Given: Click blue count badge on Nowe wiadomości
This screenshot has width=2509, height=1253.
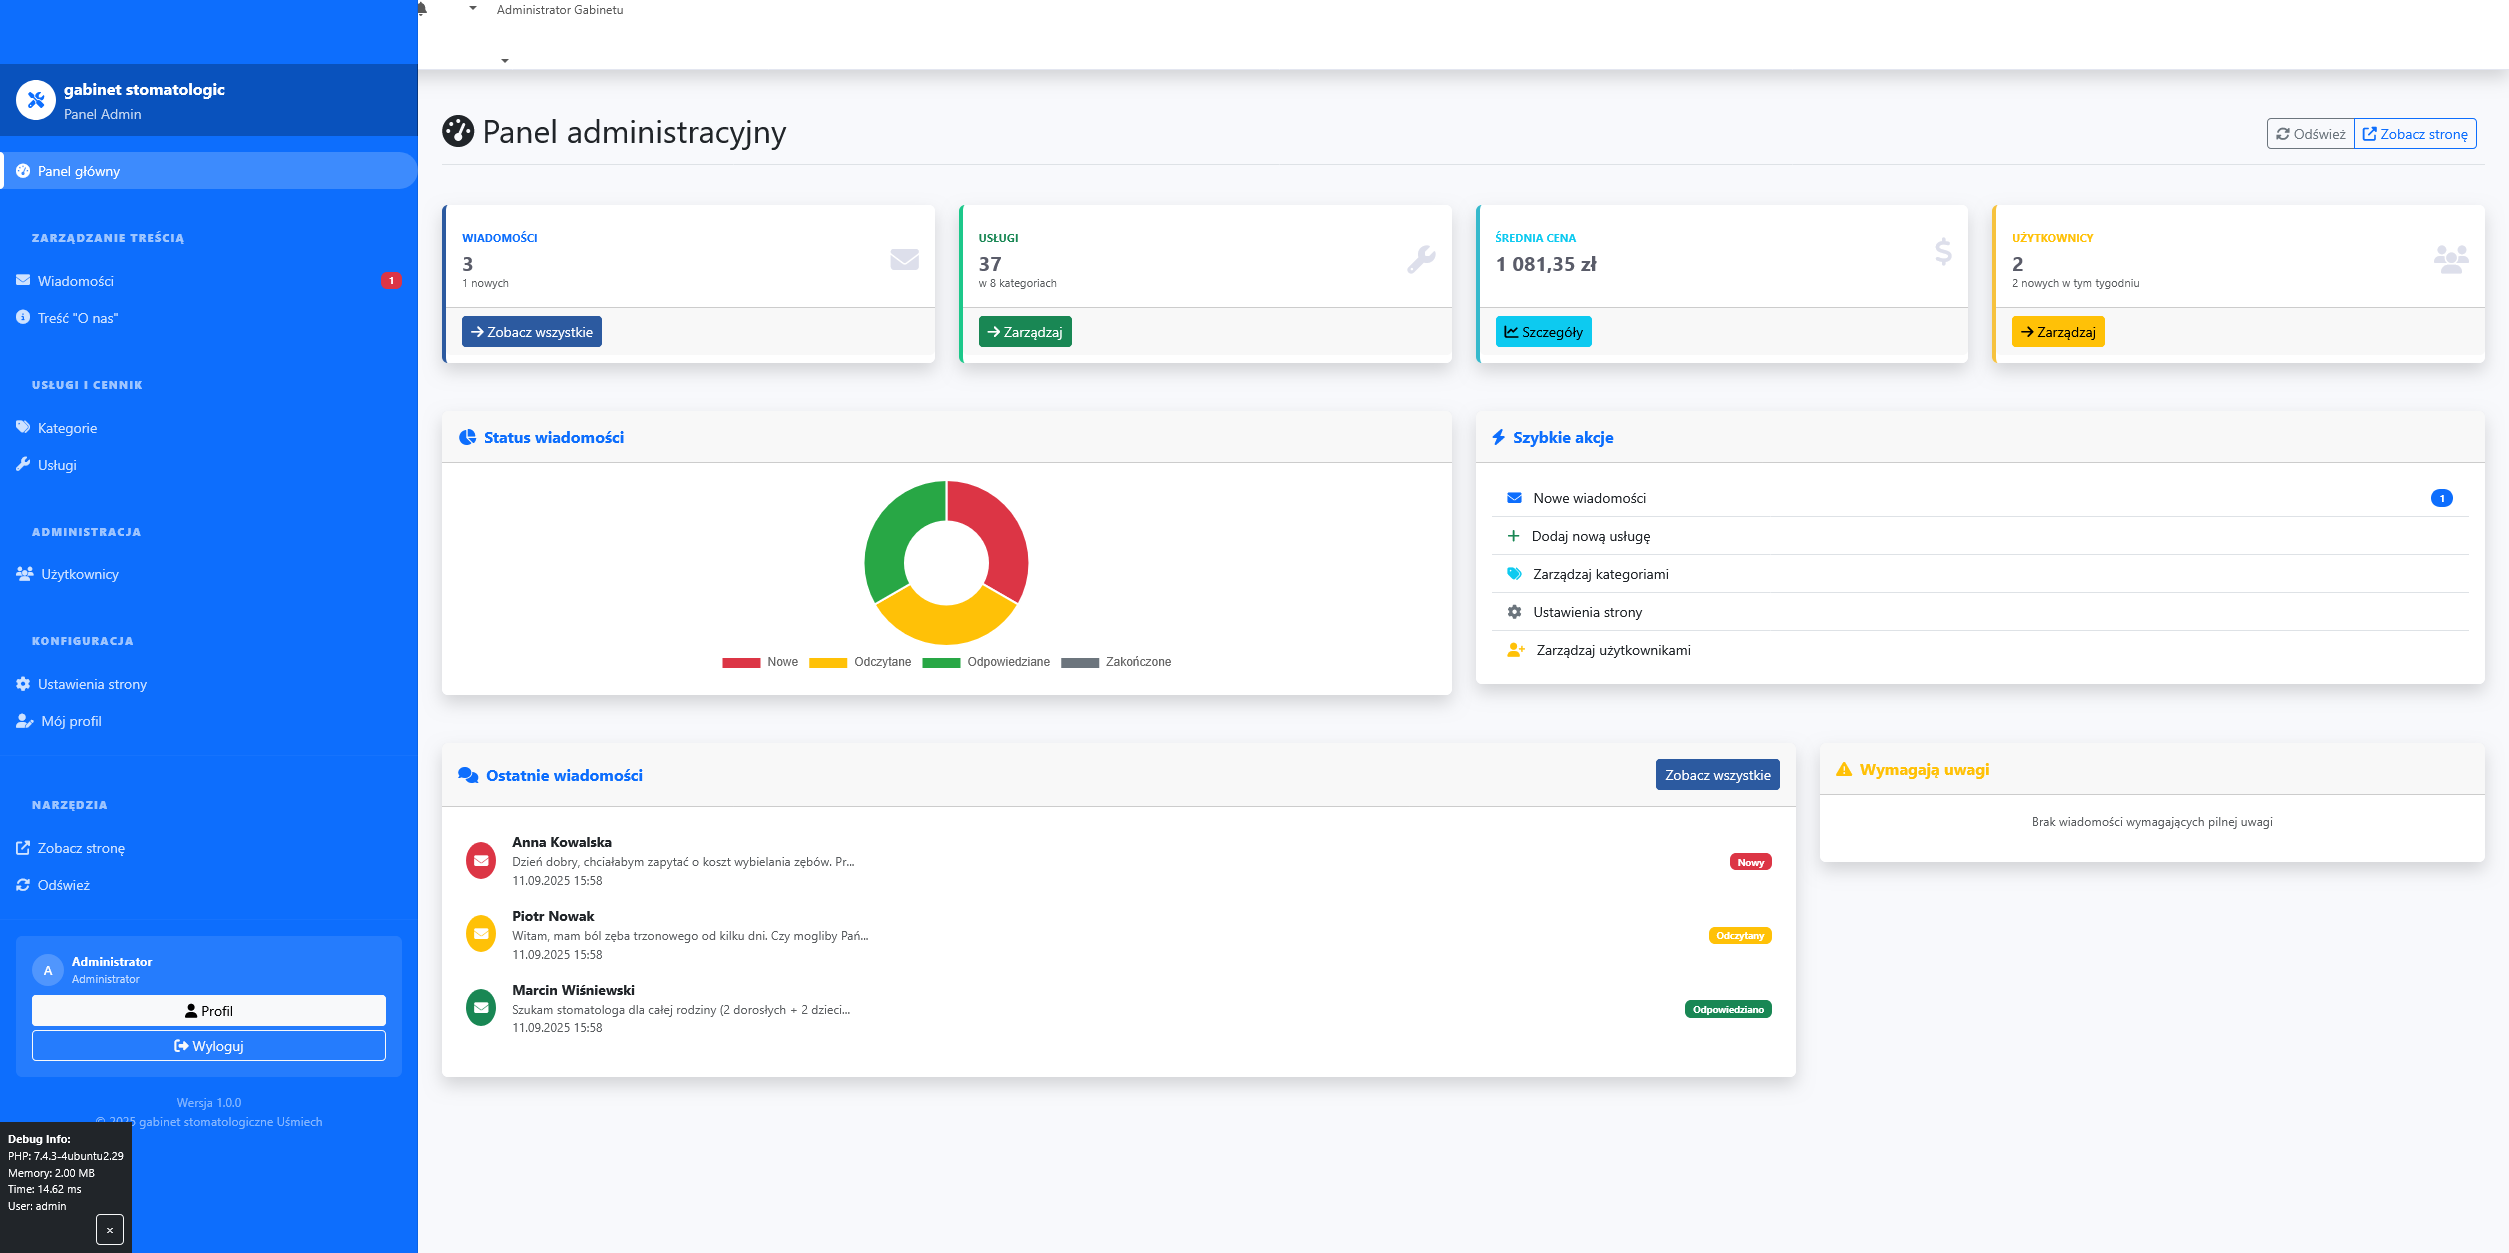Looking at the screenshot, I should click(2441, 498).
